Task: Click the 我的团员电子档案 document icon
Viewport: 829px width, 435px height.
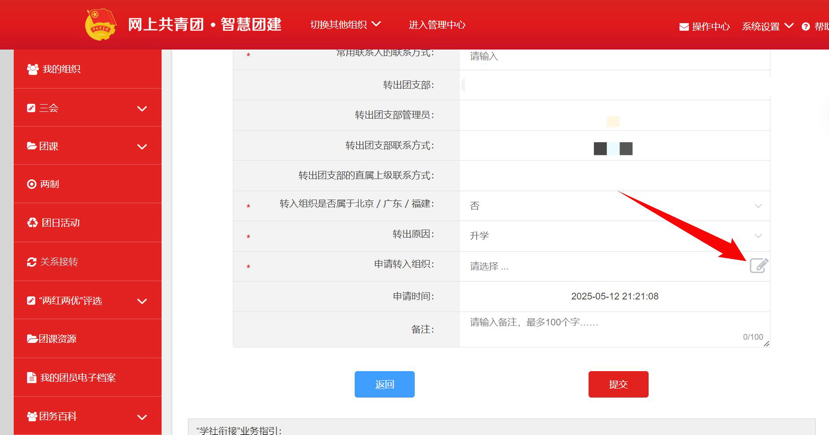Action: point(32,378)
